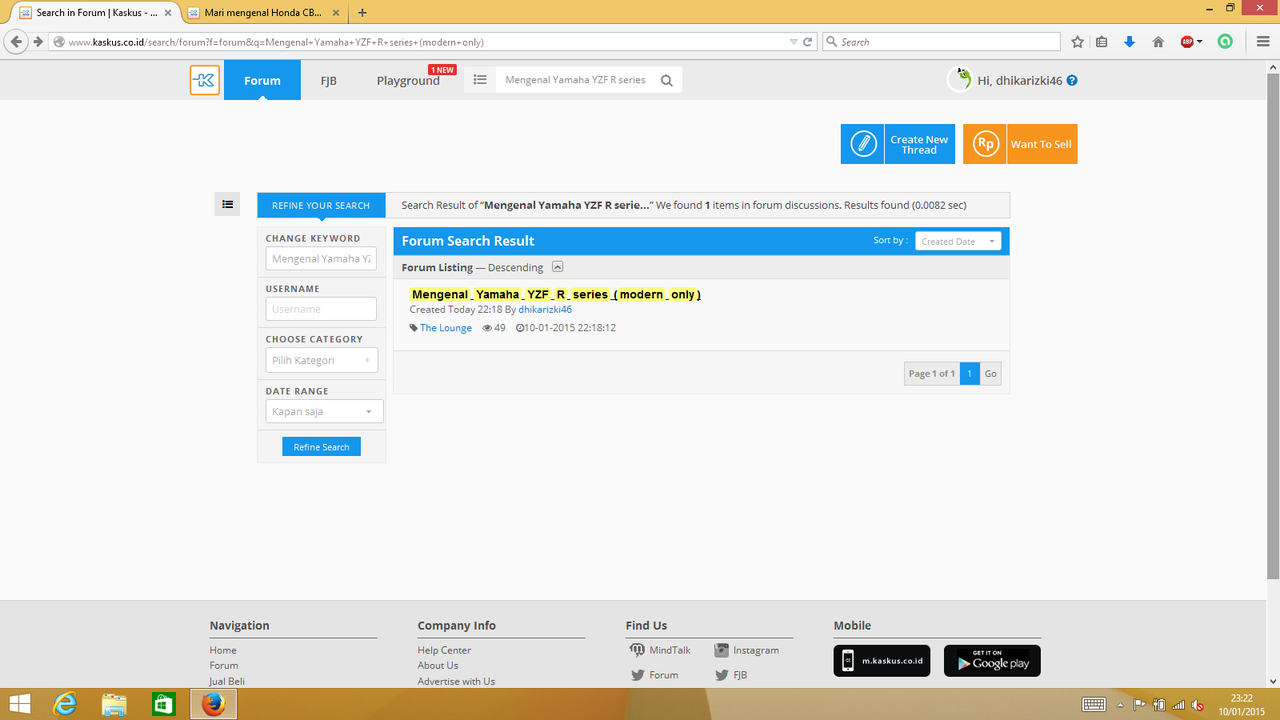Open the bookmarks list icon
The image size is (1280, 720).
1101,42
